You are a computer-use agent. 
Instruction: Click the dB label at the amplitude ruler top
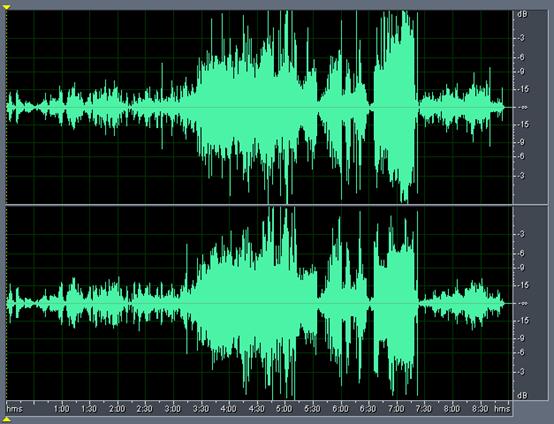click(x=522, y=14)
